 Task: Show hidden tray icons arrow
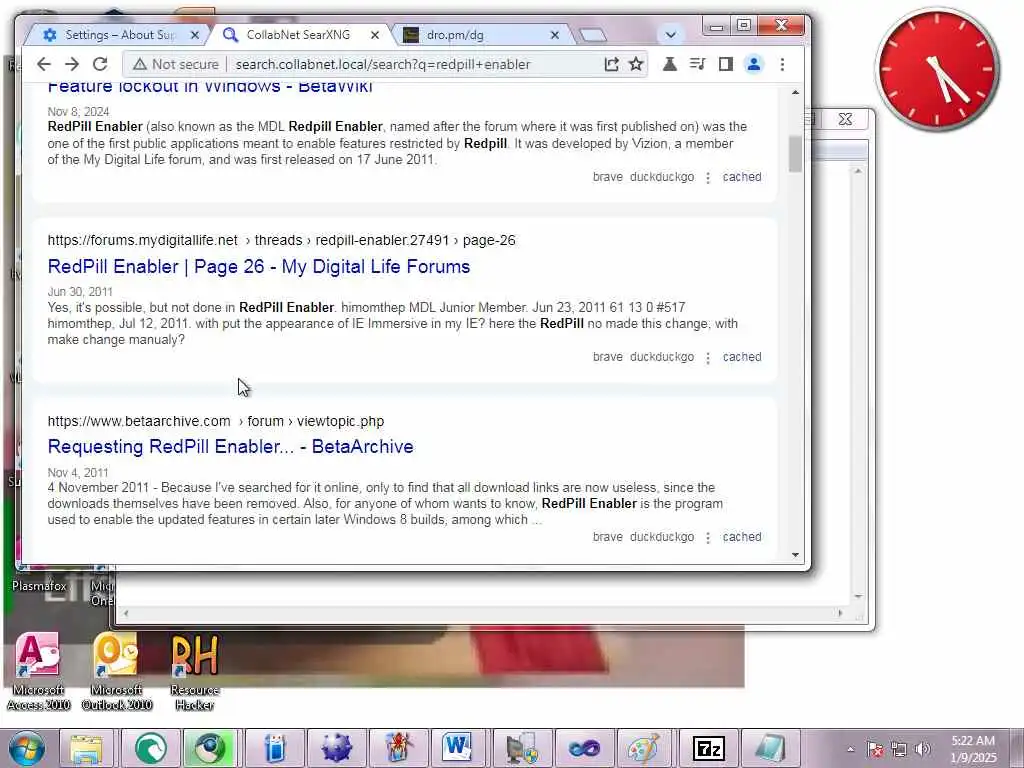point(850,749)
